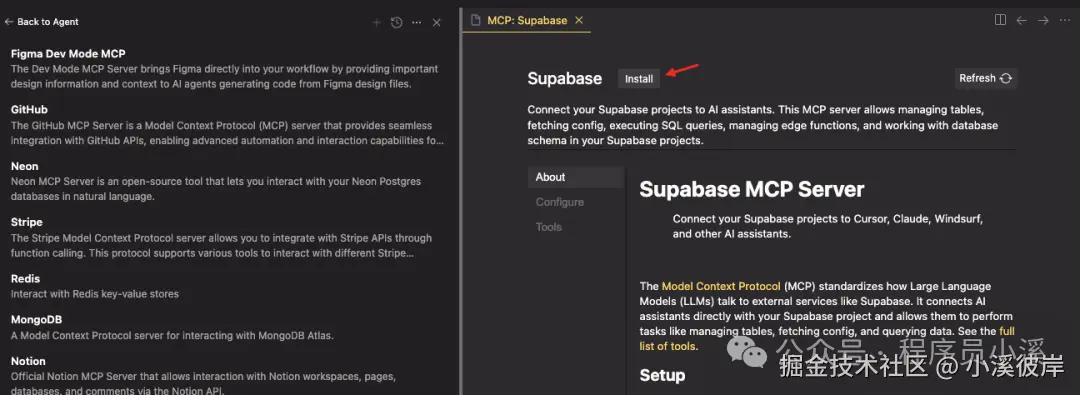Click the Supabase MCP Server heading

point(751,189)
